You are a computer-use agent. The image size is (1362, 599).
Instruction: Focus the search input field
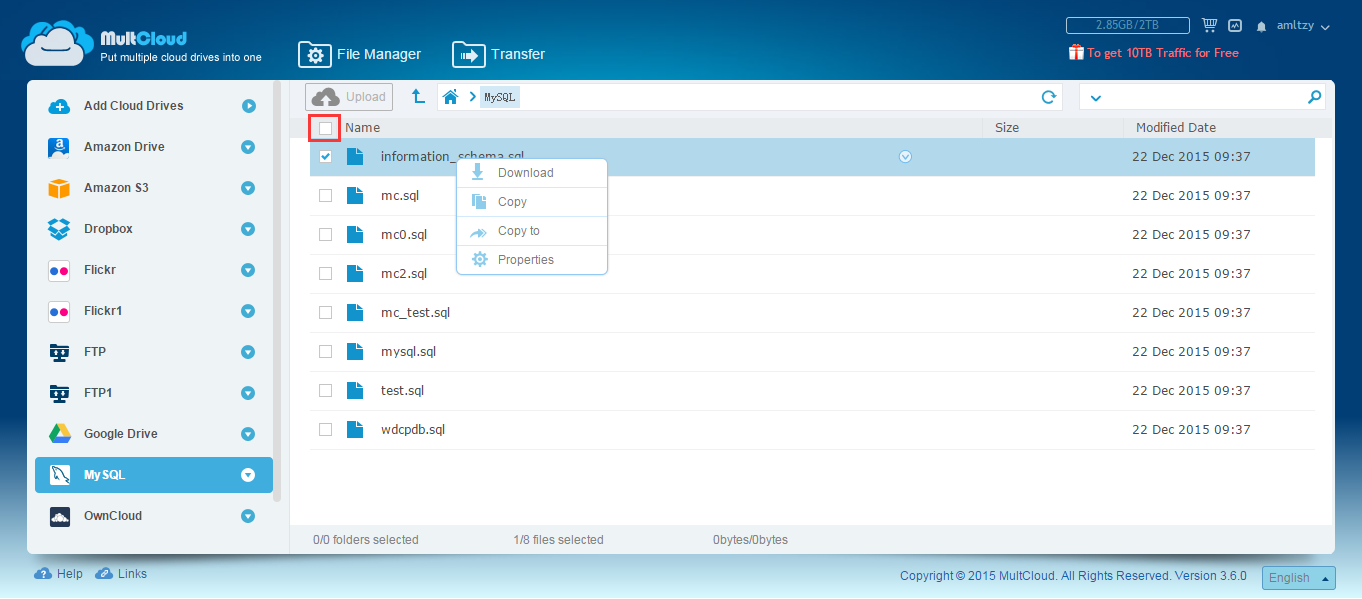coord(1202,97)
